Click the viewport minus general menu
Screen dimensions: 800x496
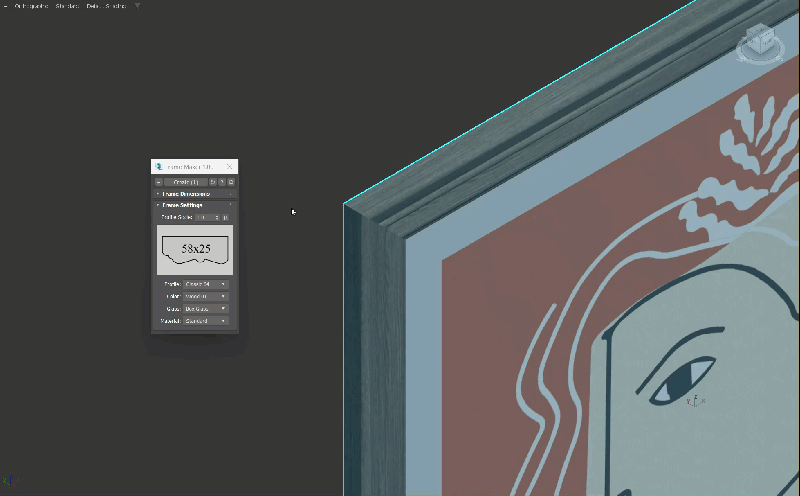click(6, 6)
